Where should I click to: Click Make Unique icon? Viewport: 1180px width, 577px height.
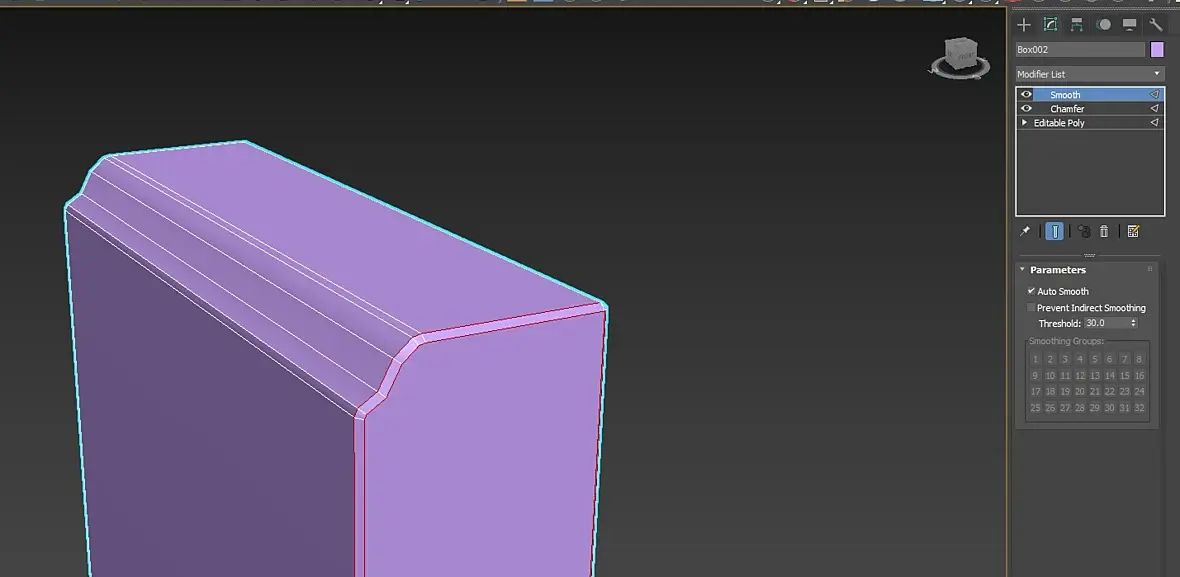(x=1084, y=232)
